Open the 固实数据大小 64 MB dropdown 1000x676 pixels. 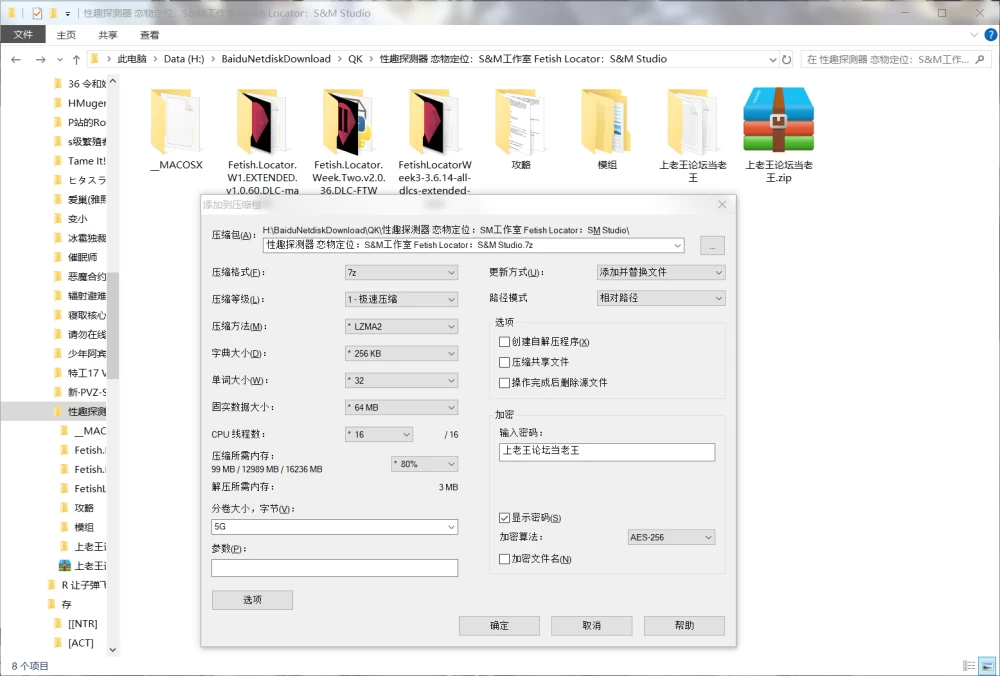coord(401,408)
